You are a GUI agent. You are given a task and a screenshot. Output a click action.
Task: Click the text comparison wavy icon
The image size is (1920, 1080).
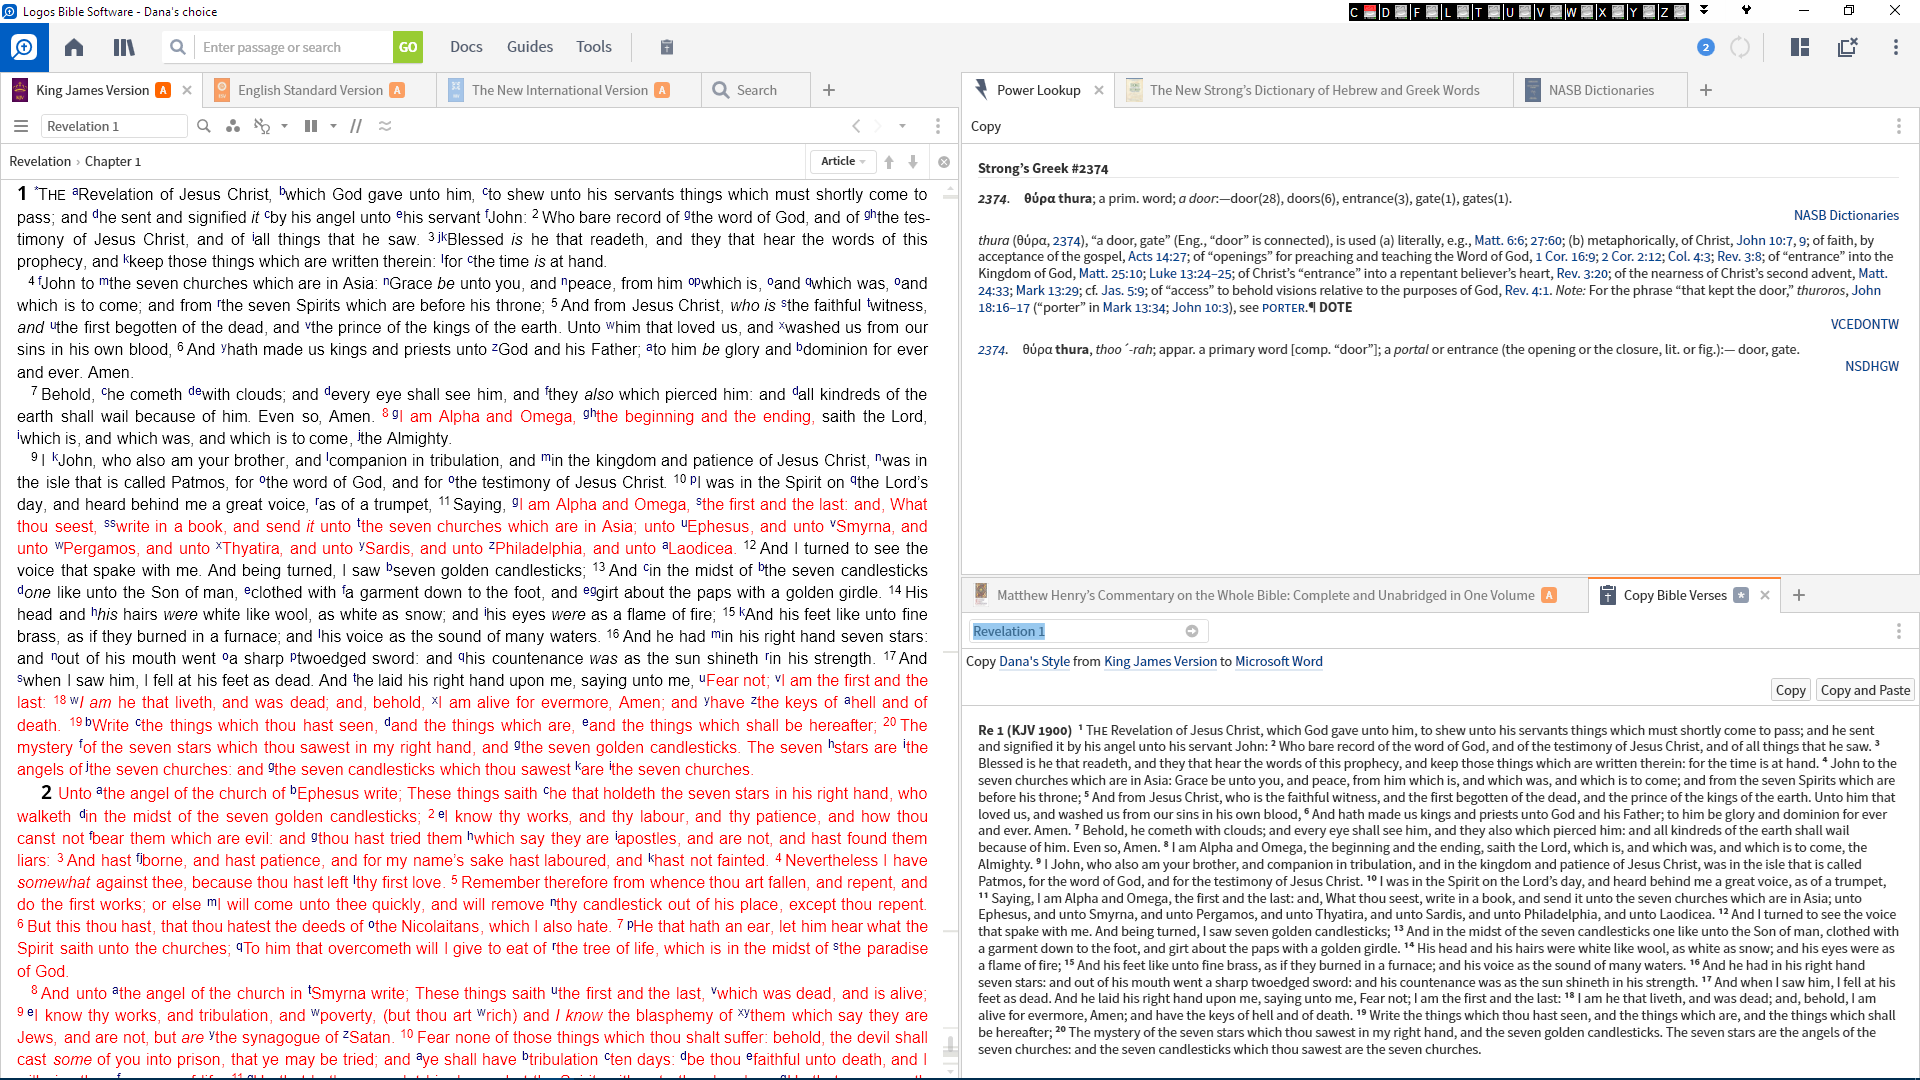[385, 126]
